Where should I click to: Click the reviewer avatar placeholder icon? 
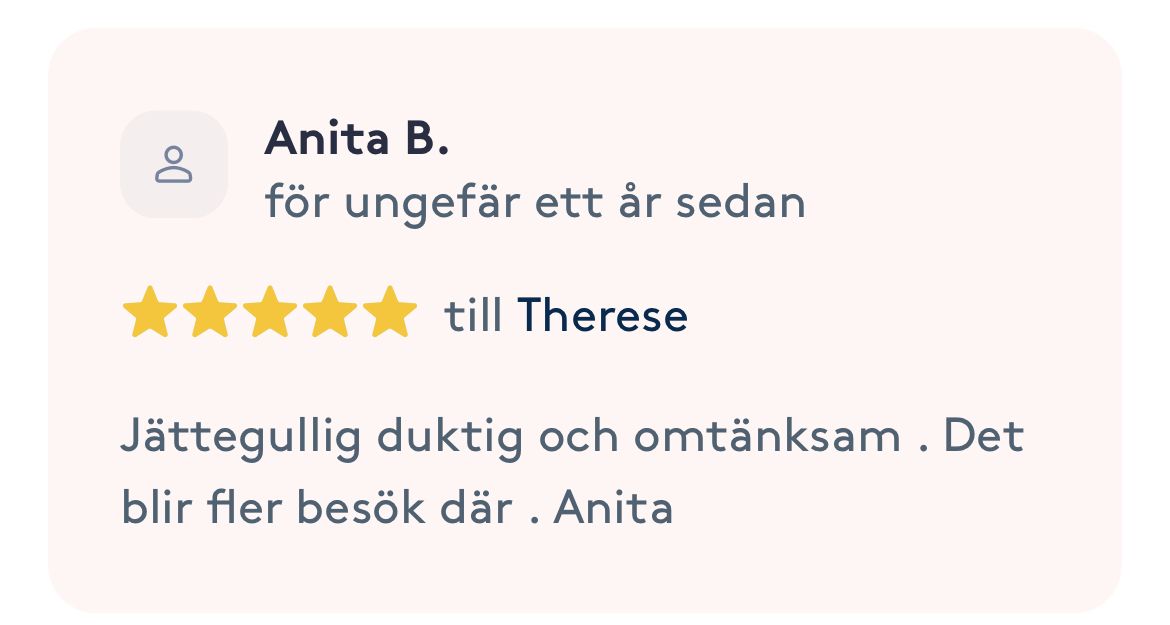(x=174, y=164)
